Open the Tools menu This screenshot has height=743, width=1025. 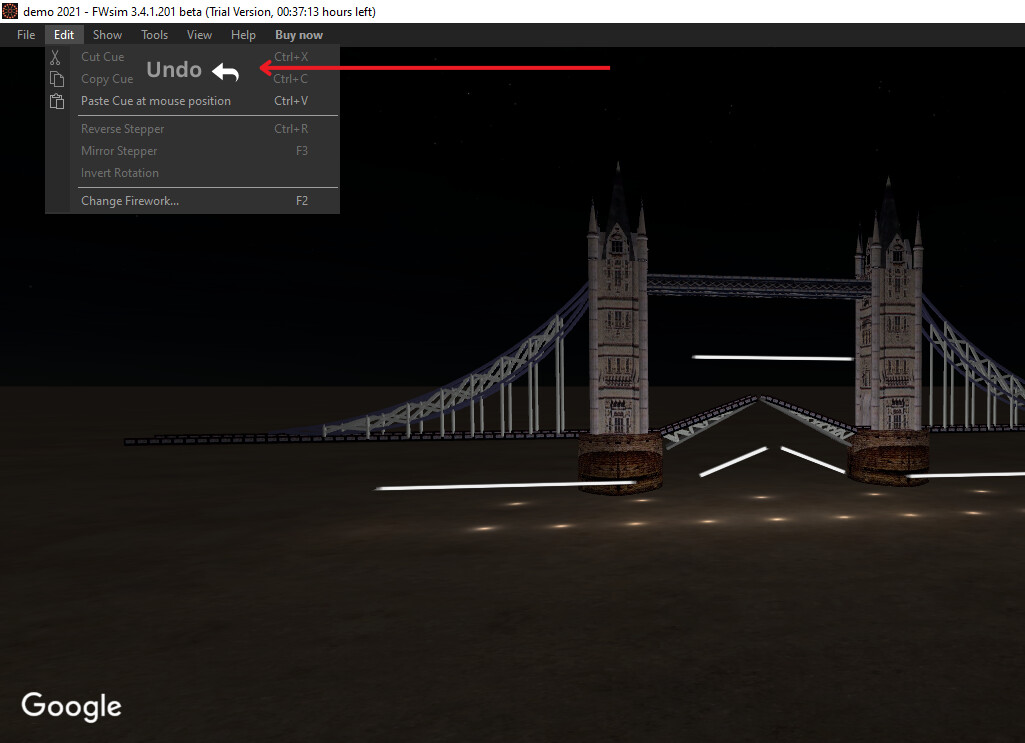[x=154, y=35]
